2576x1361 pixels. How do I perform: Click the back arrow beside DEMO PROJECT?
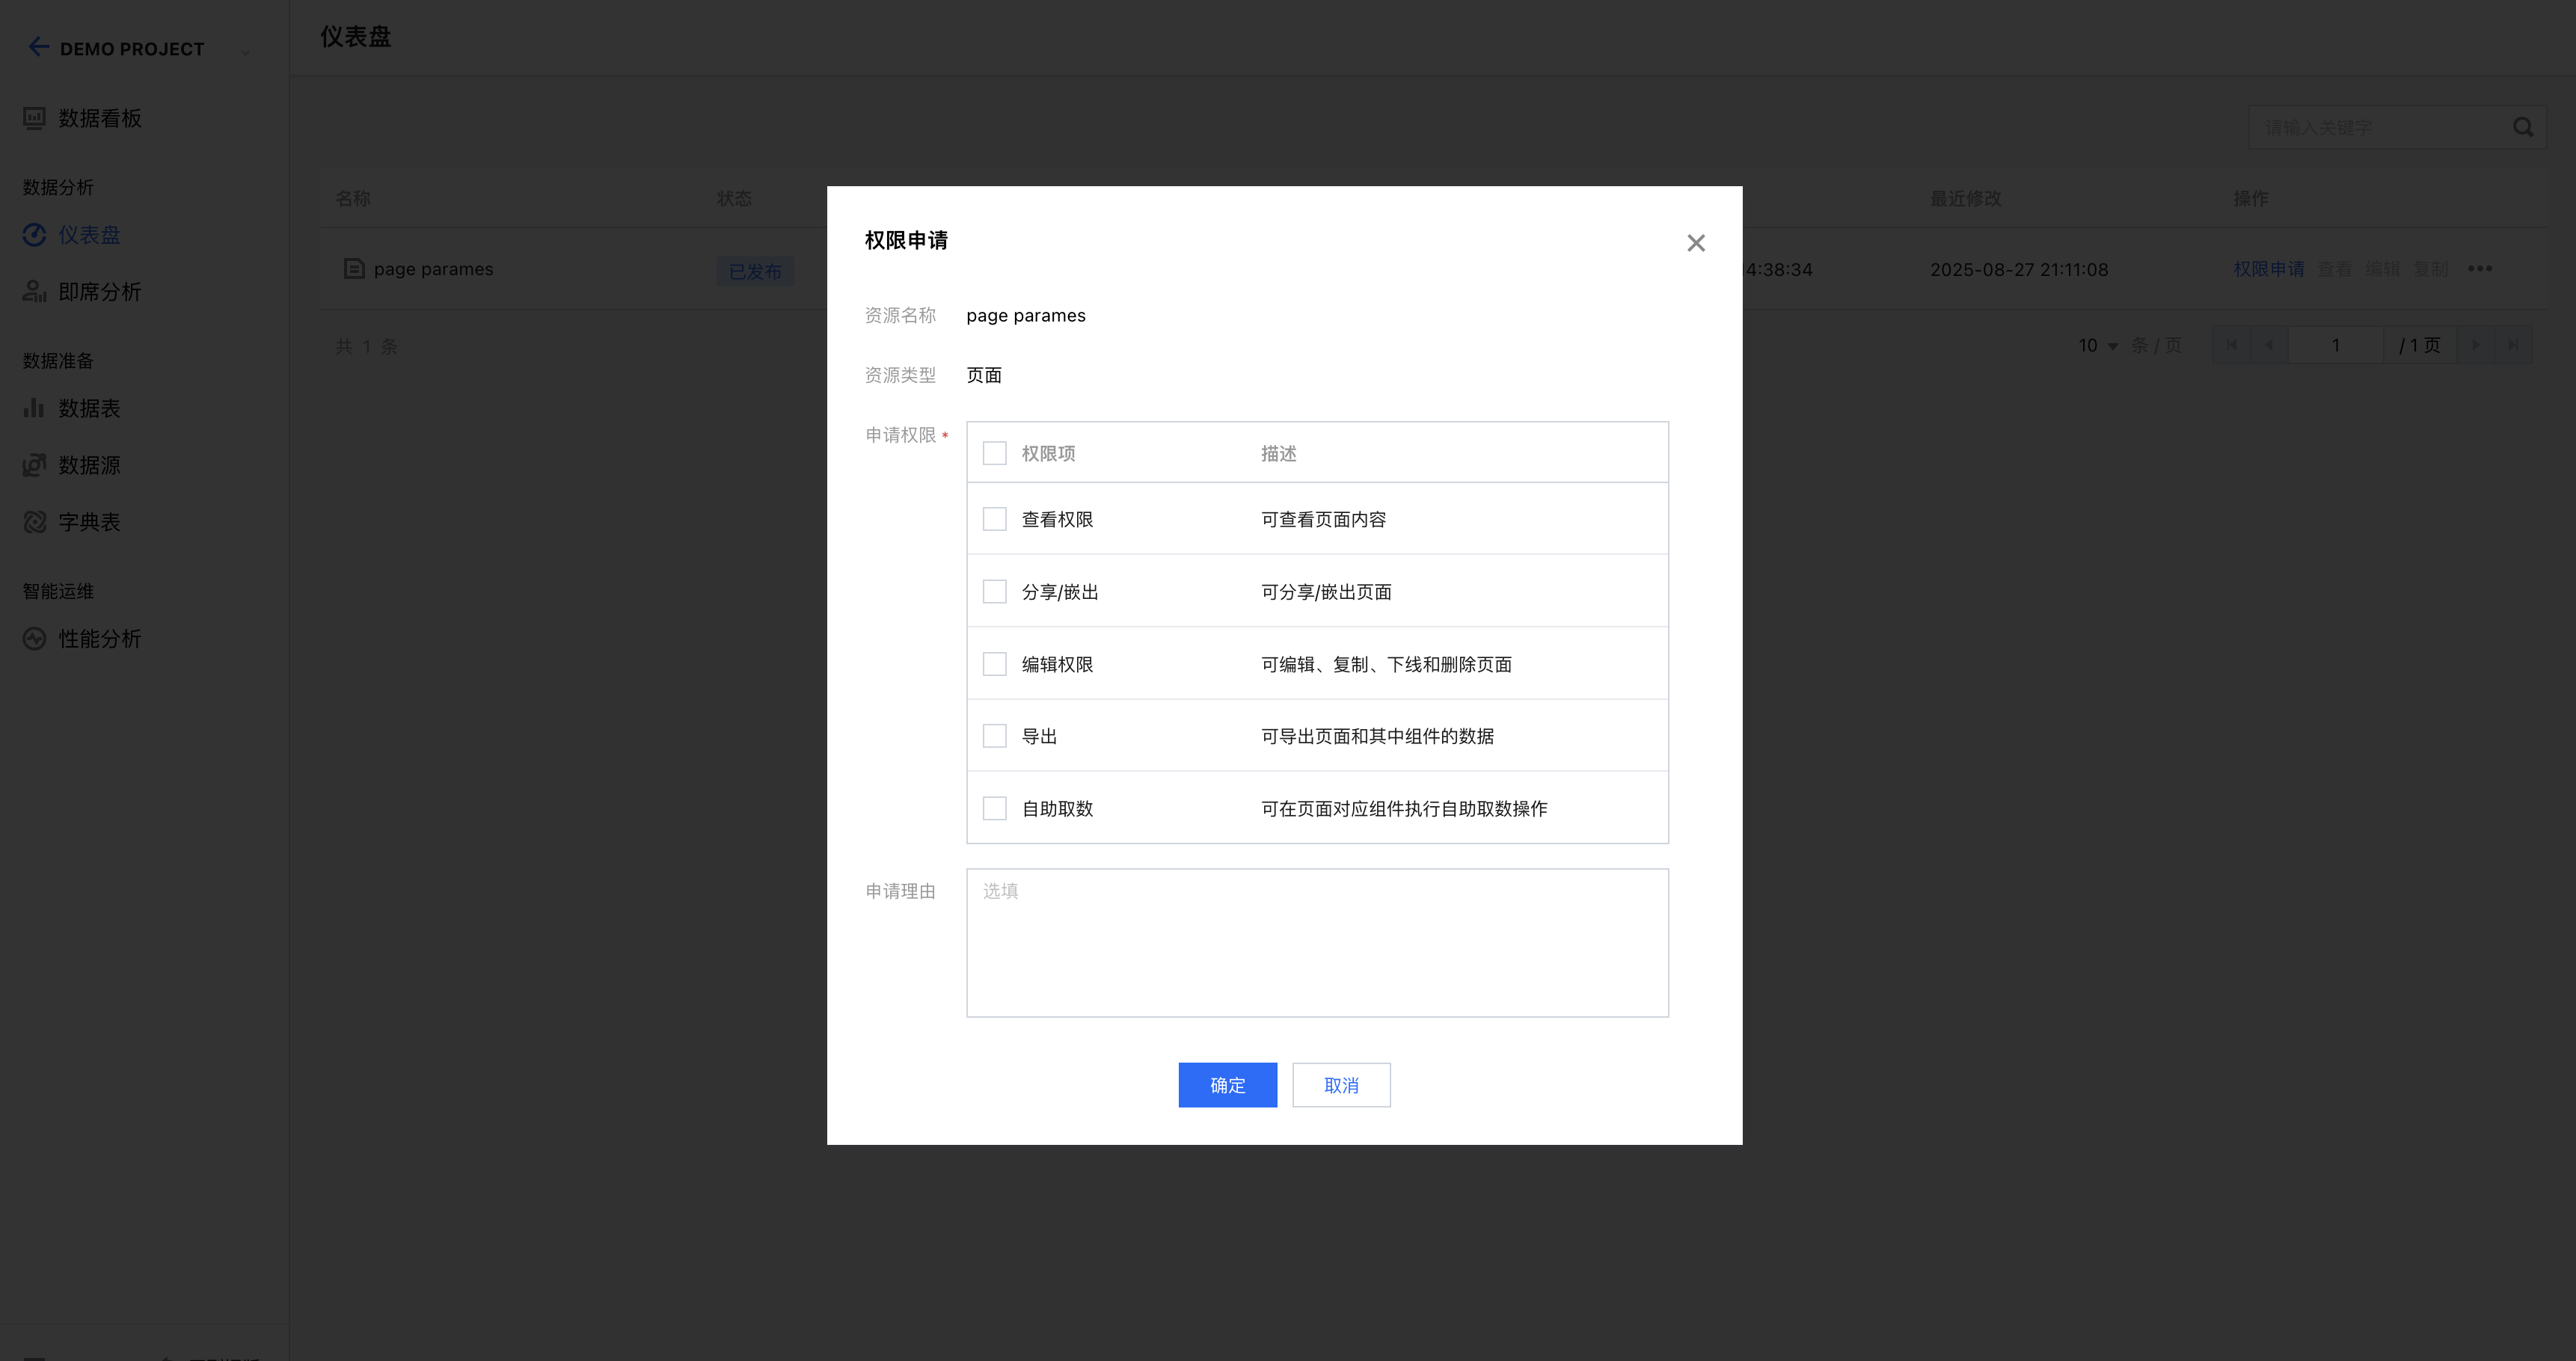pyautogui.click(x=38, y=47)
